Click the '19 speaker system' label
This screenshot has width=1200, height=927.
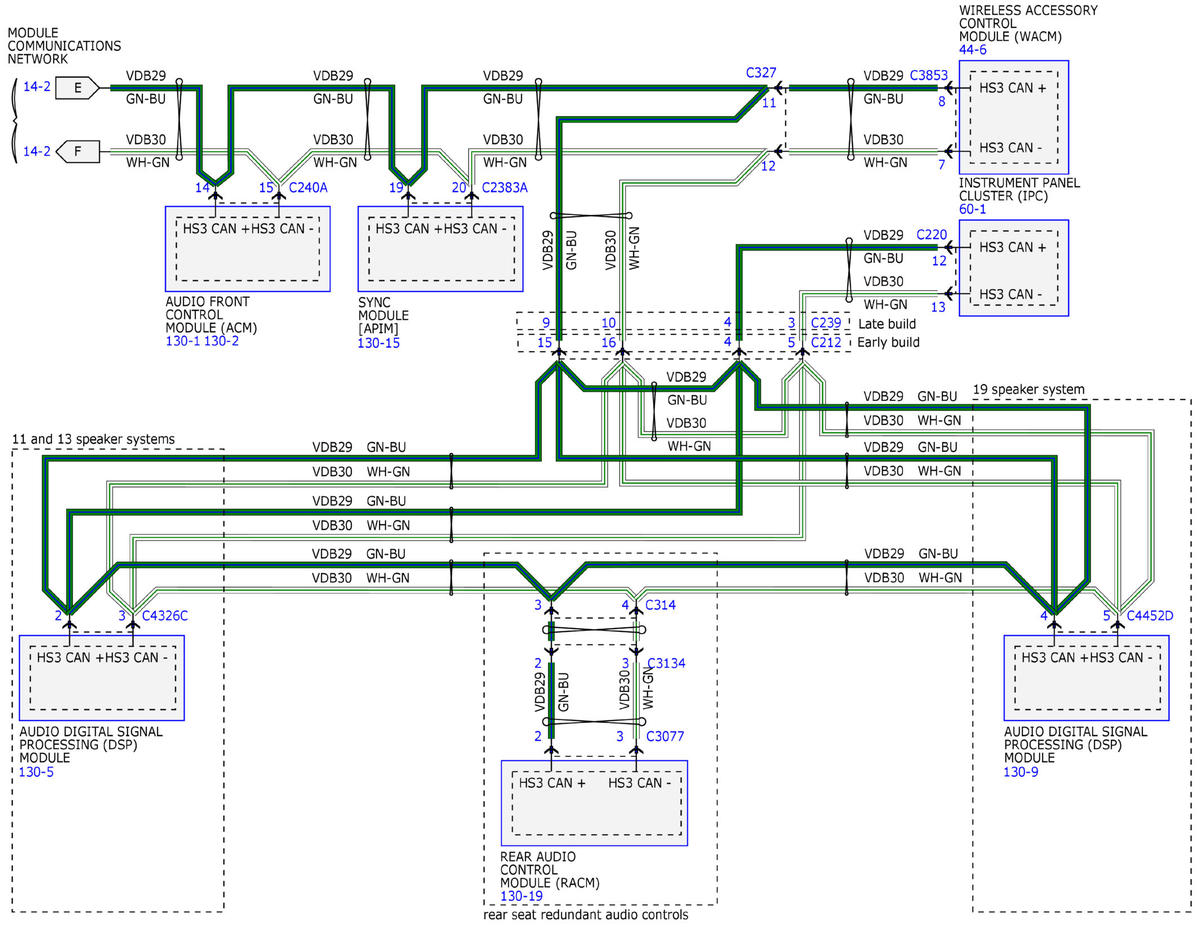point(1029,389)
